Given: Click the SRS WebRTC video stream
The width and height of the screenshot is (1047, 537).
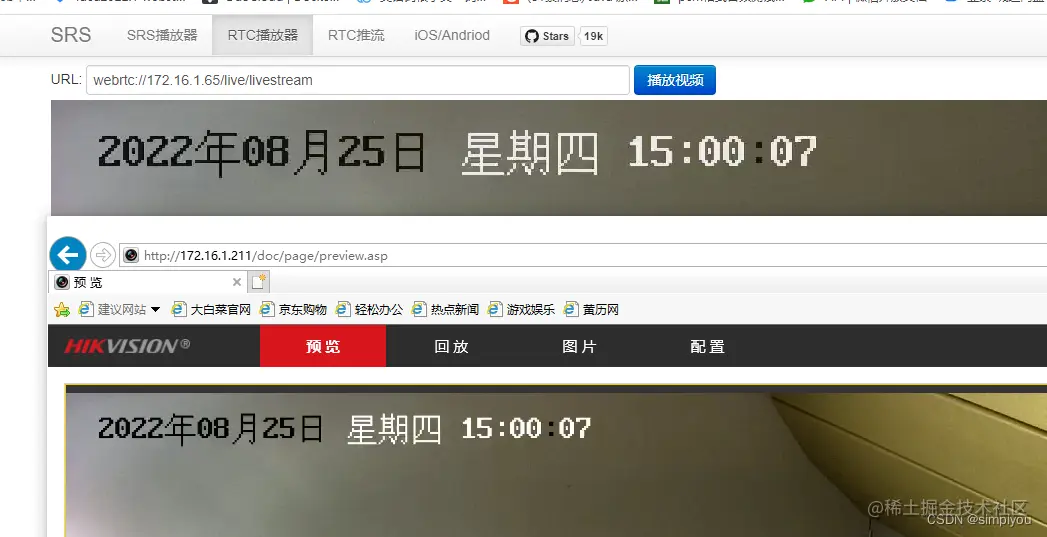Looking at the screenshot, I should point(549,158).
